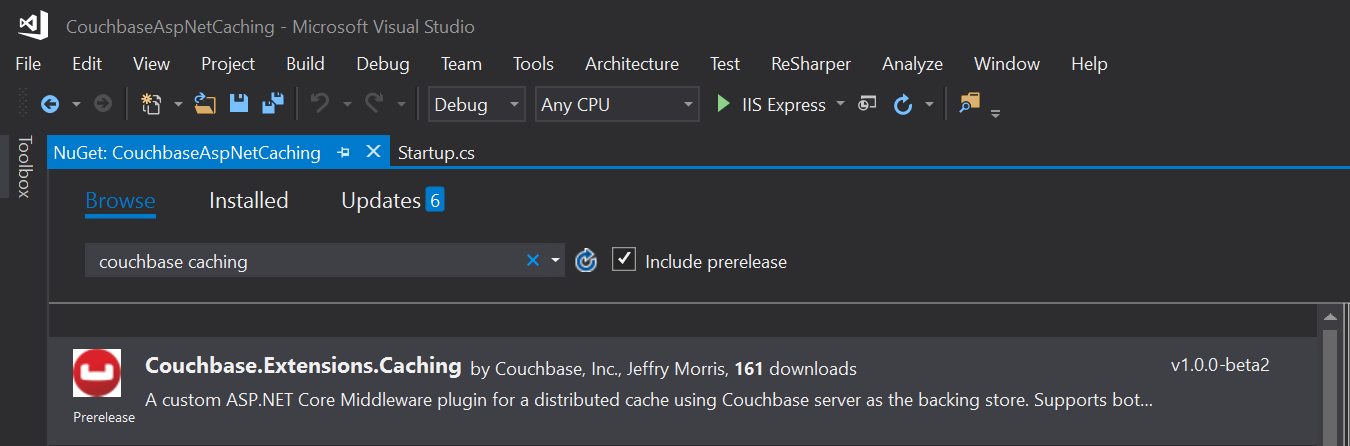
Task: Switch to the Startup.cs tab
Action: point(436,153)
